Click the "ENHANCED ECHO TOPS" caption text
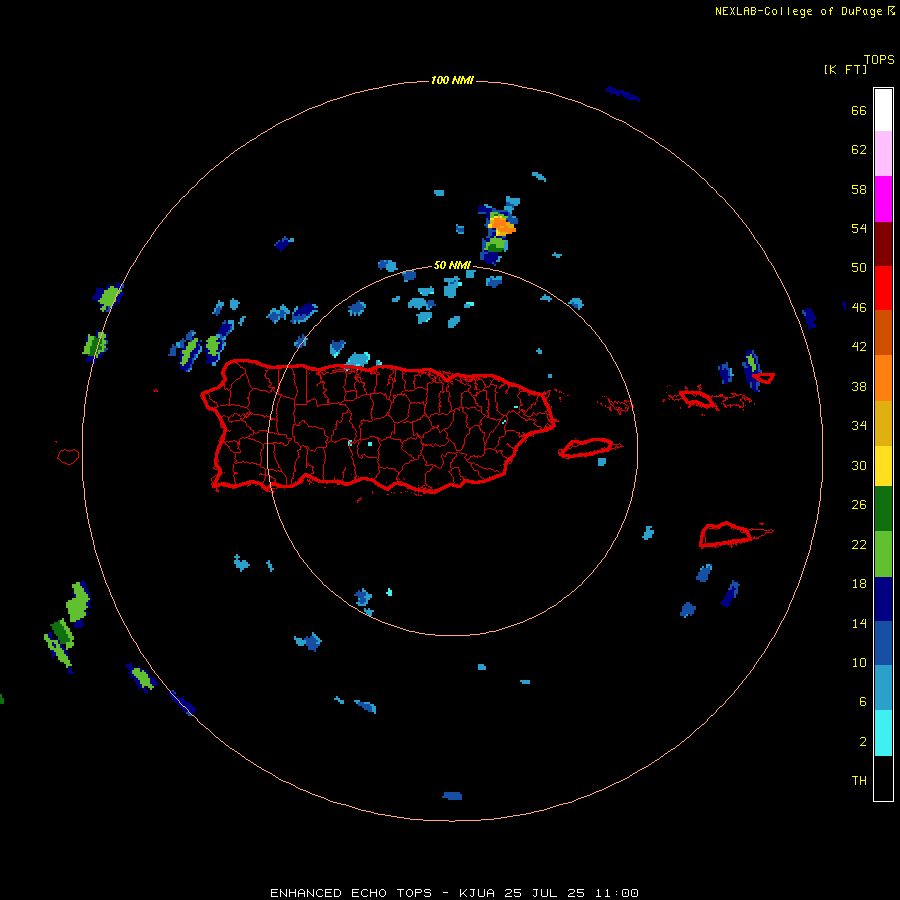 pyautogui.click(x=351, y=893)
